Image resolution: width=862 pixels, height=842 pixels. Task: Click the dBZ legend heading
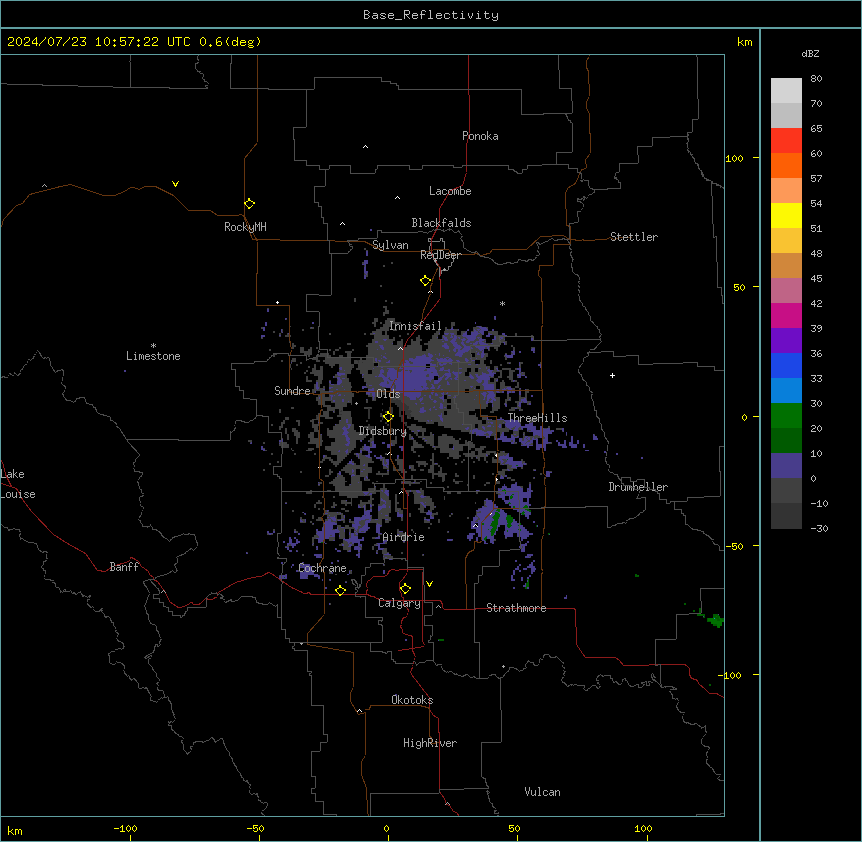(x=810, y=53)
